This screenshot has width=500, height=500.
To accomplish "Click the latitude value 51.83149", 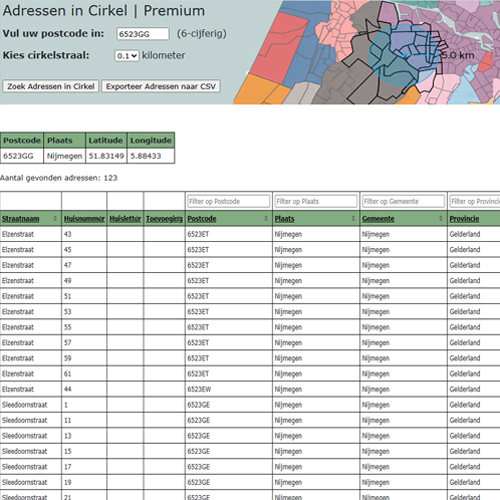I will pos(106,156).
